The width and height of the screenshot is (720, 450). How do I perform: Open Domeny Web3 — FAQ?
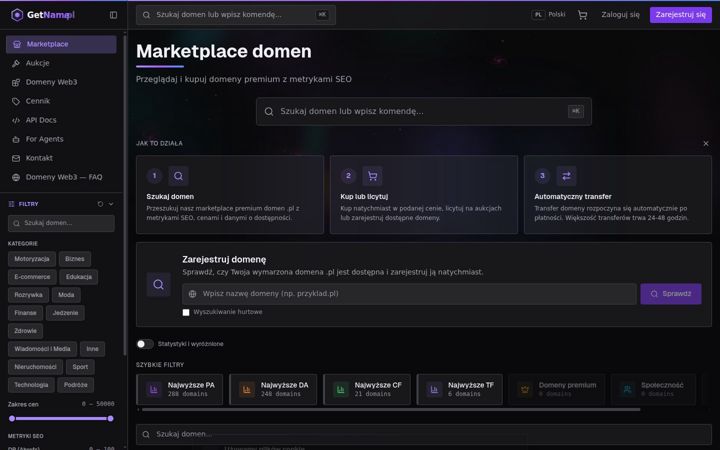tap(61, 177)
